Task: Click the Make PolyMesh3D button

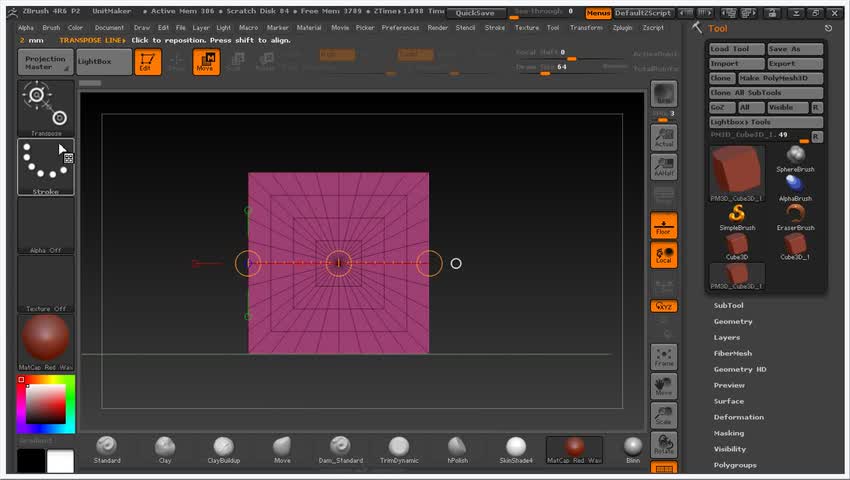Action: [779, 78]
